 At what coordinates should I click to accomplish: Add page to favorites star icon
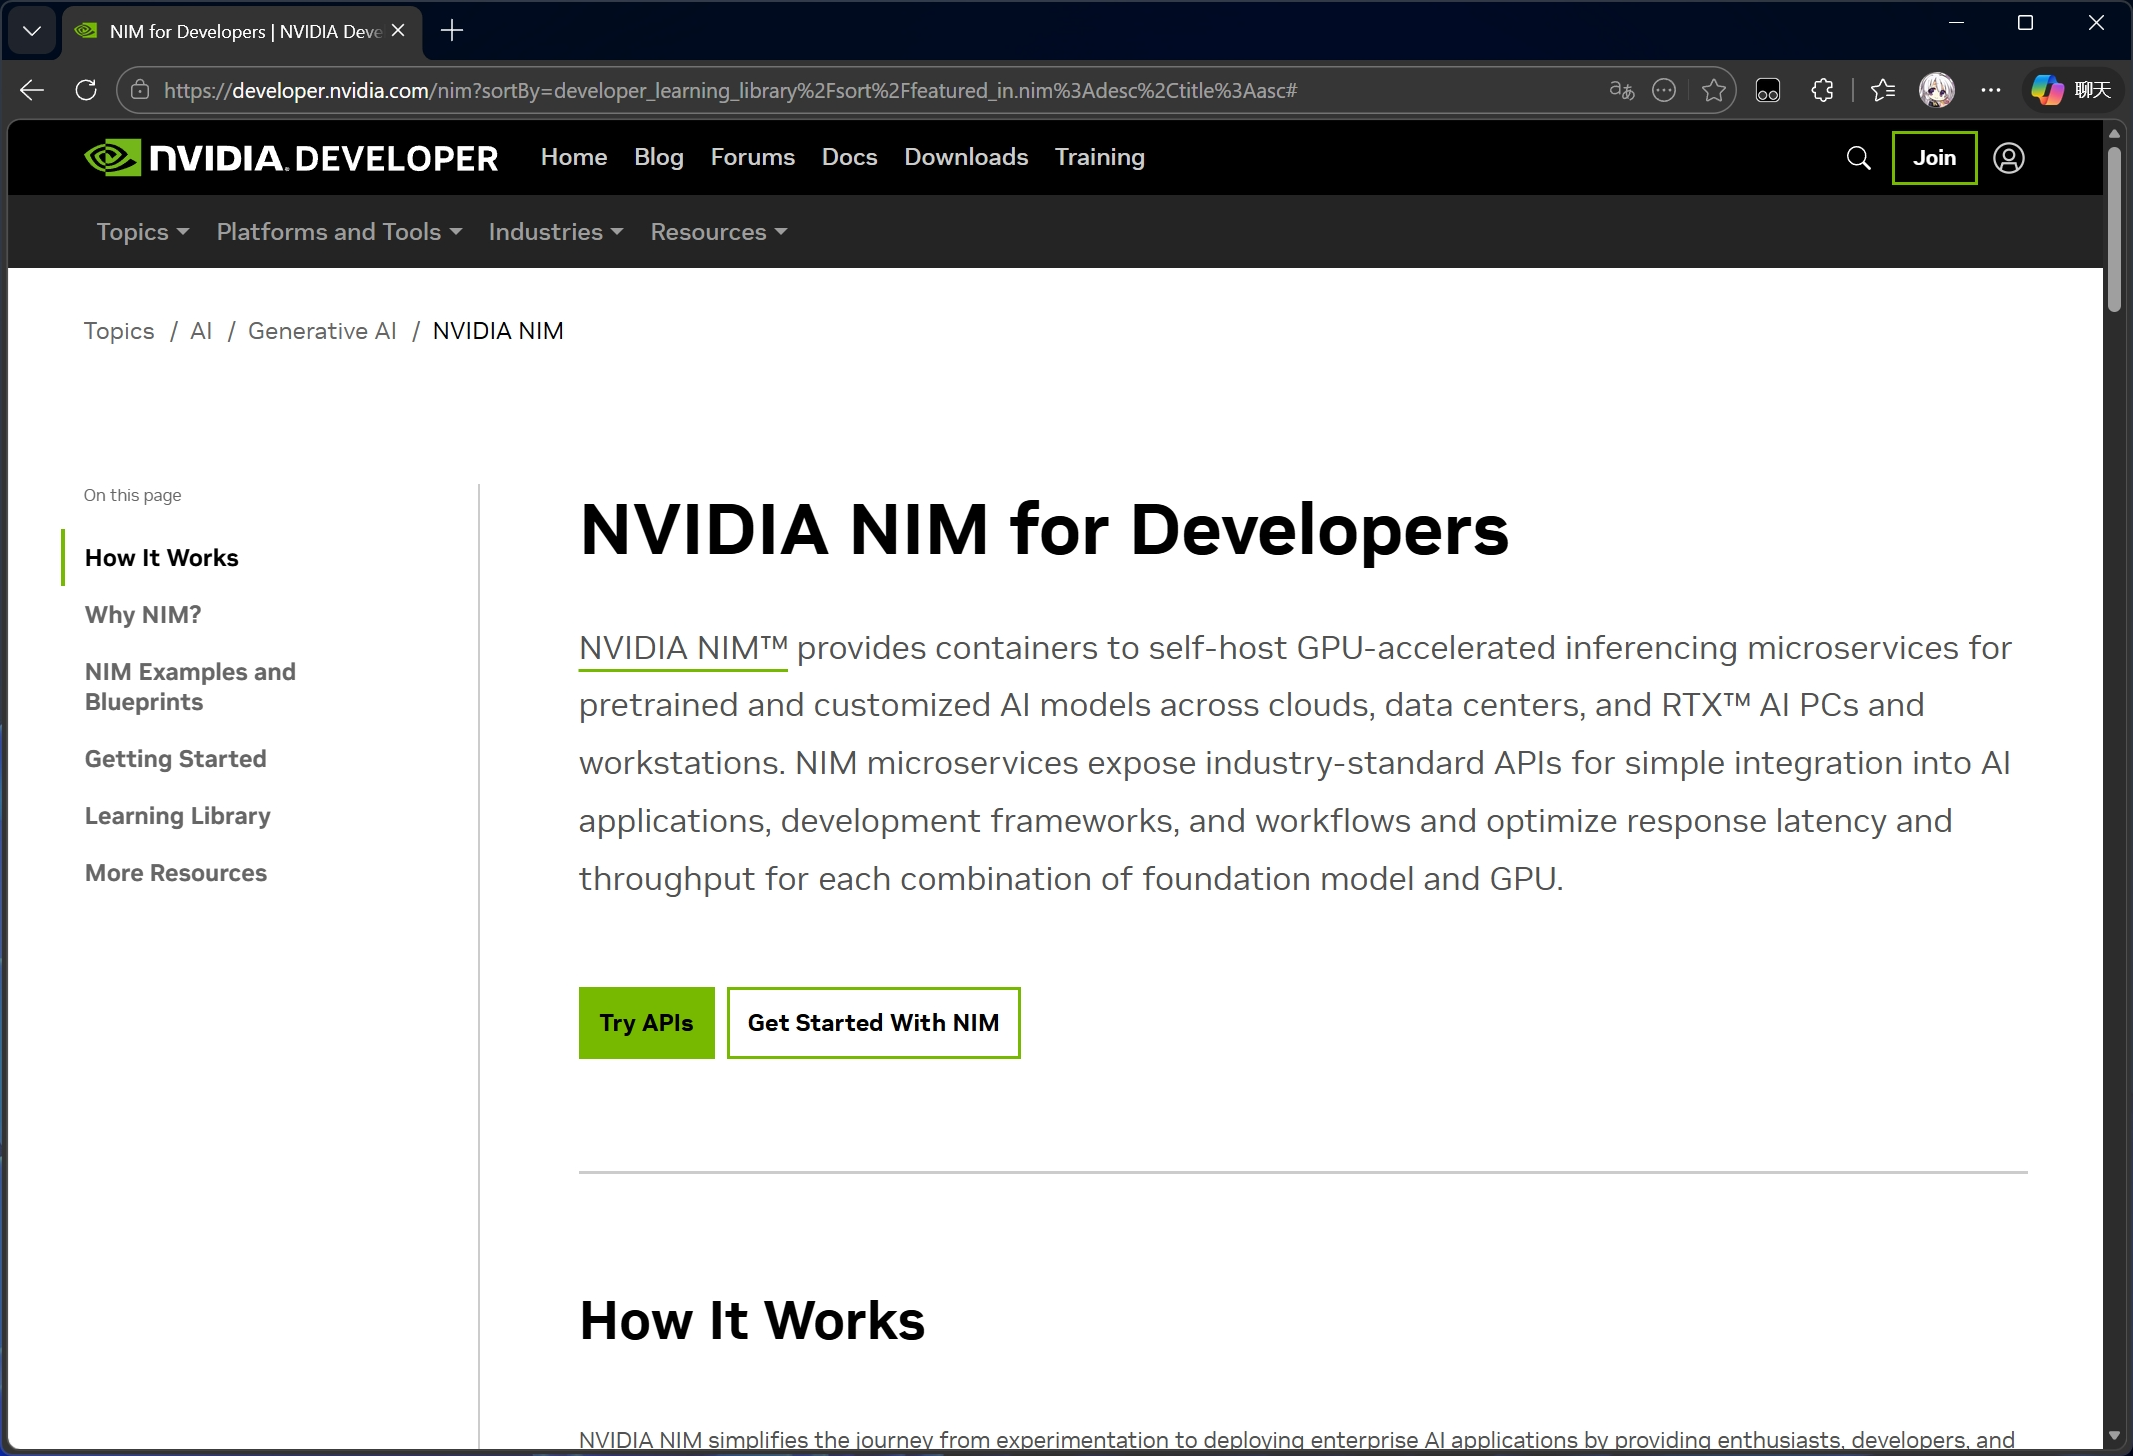coord(1714,90)
